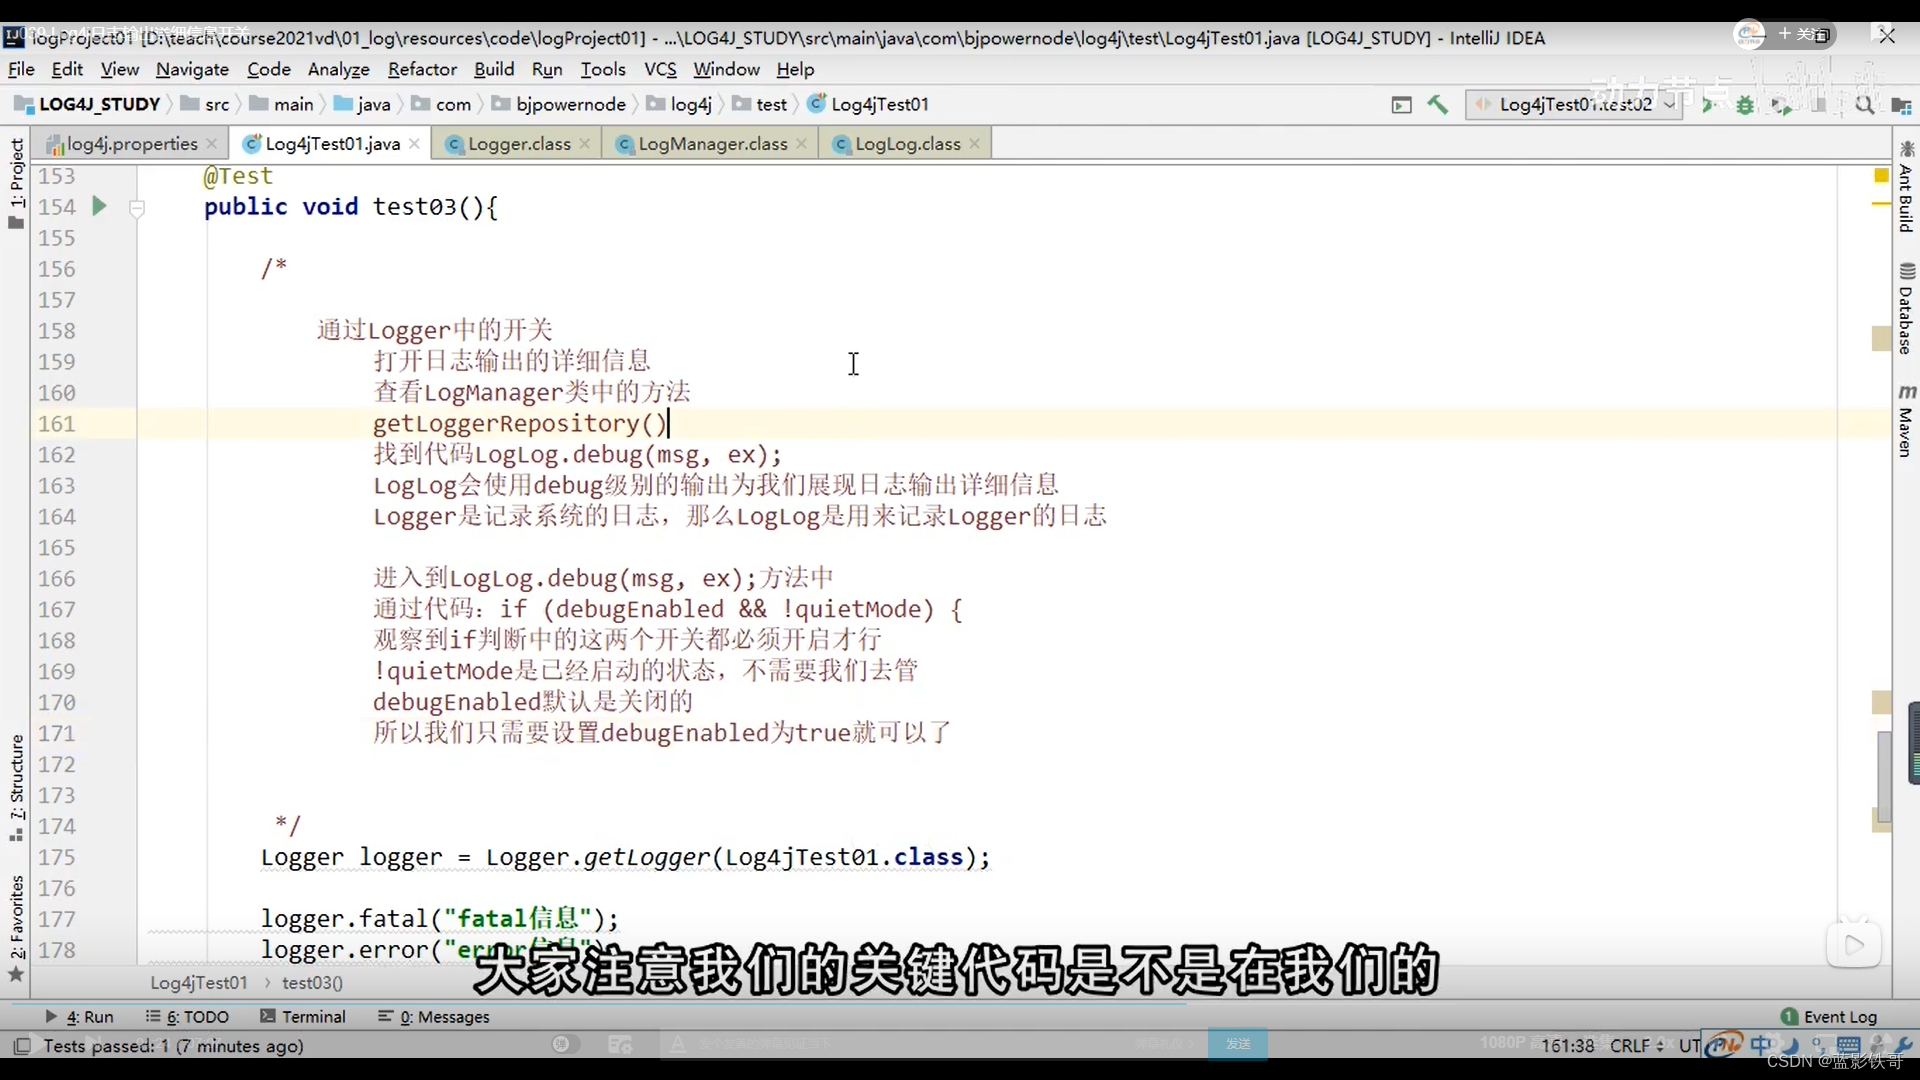Click the Chinese input mode indicator in system tray

[1762, 1045]
